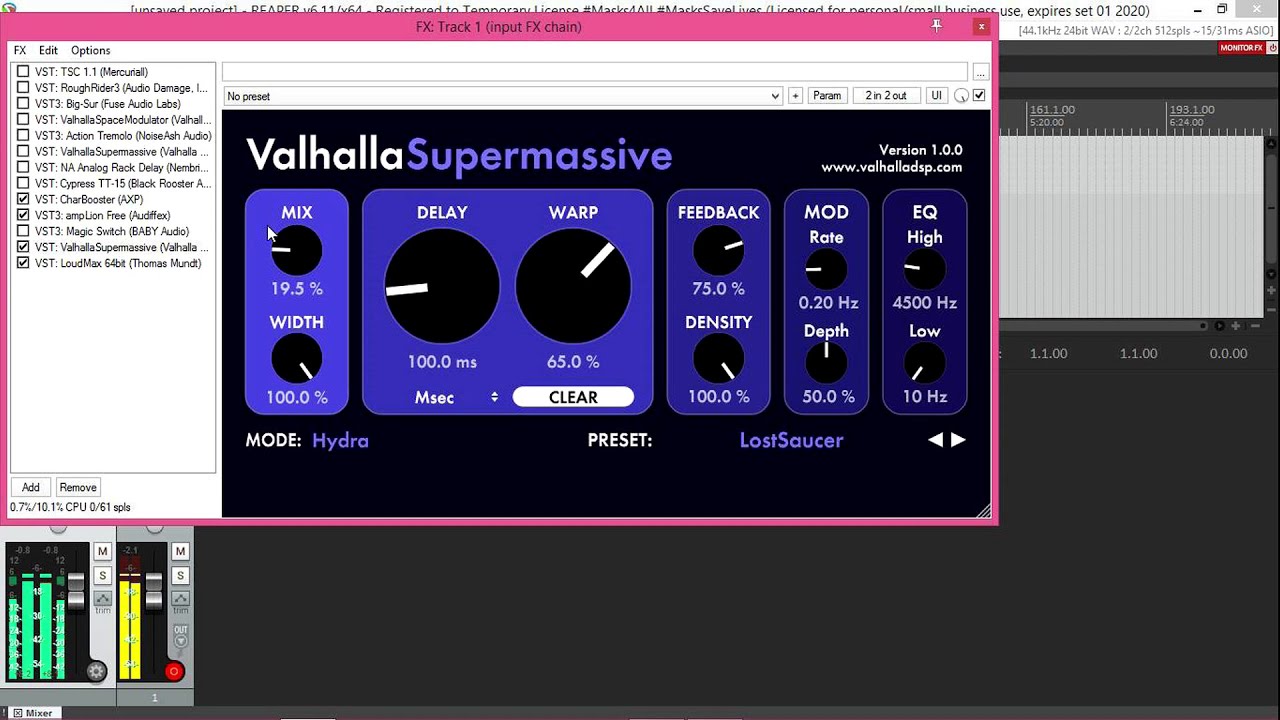Select the ValhallaSpaceModulator plugin row
Image resolution: width=1280 pixels, height=720 pixels.
[x=122, y=120]
